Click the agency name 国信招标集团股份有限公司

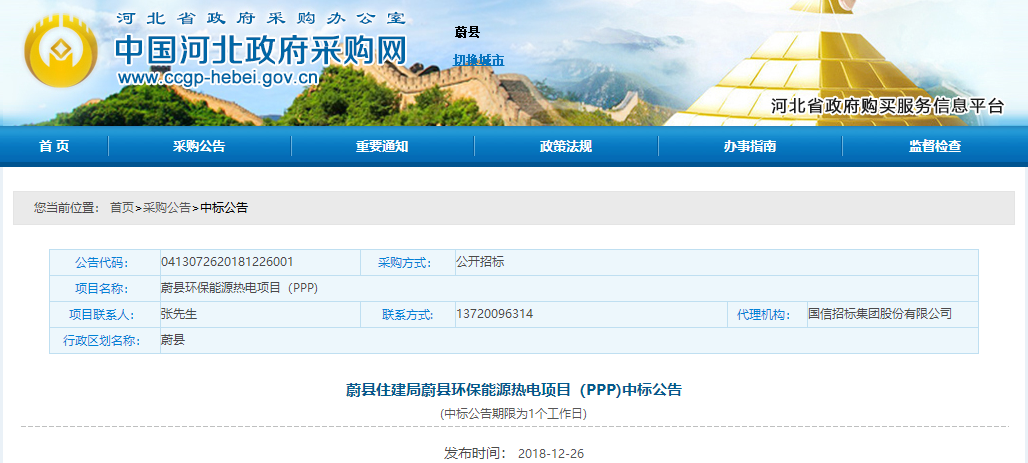point(879,314)
